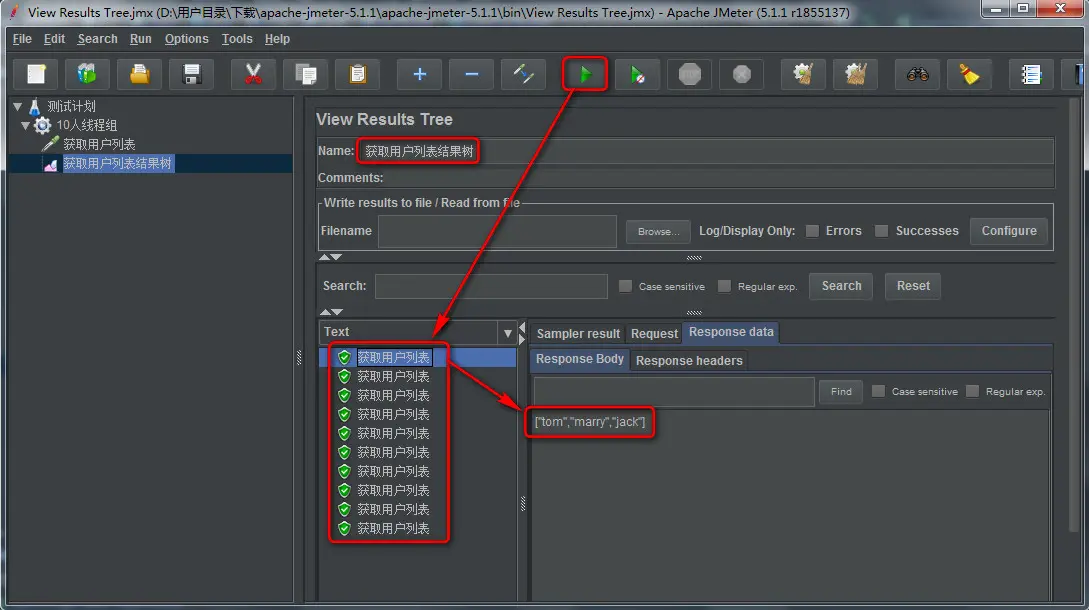Image resolution: width=1089 pixels, height=610 pixels.
Task: Open the Templates icon
Action: [88, 74]
